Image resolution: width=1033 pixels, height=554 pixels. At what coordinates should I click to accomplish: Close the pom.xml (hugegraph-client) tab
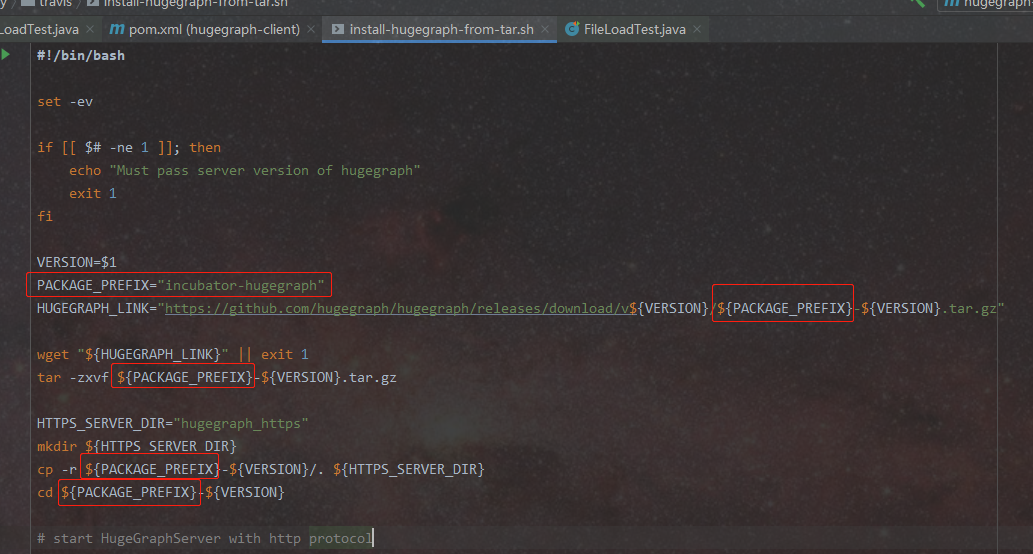point(311,30)
